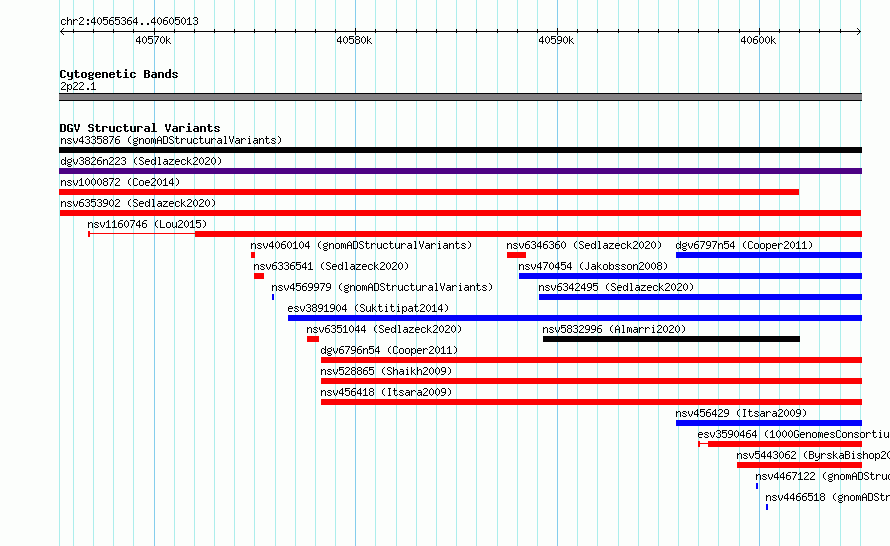
Task: Open the nsv470454 (Jakobsson2008) label
Action: [593, 266]
